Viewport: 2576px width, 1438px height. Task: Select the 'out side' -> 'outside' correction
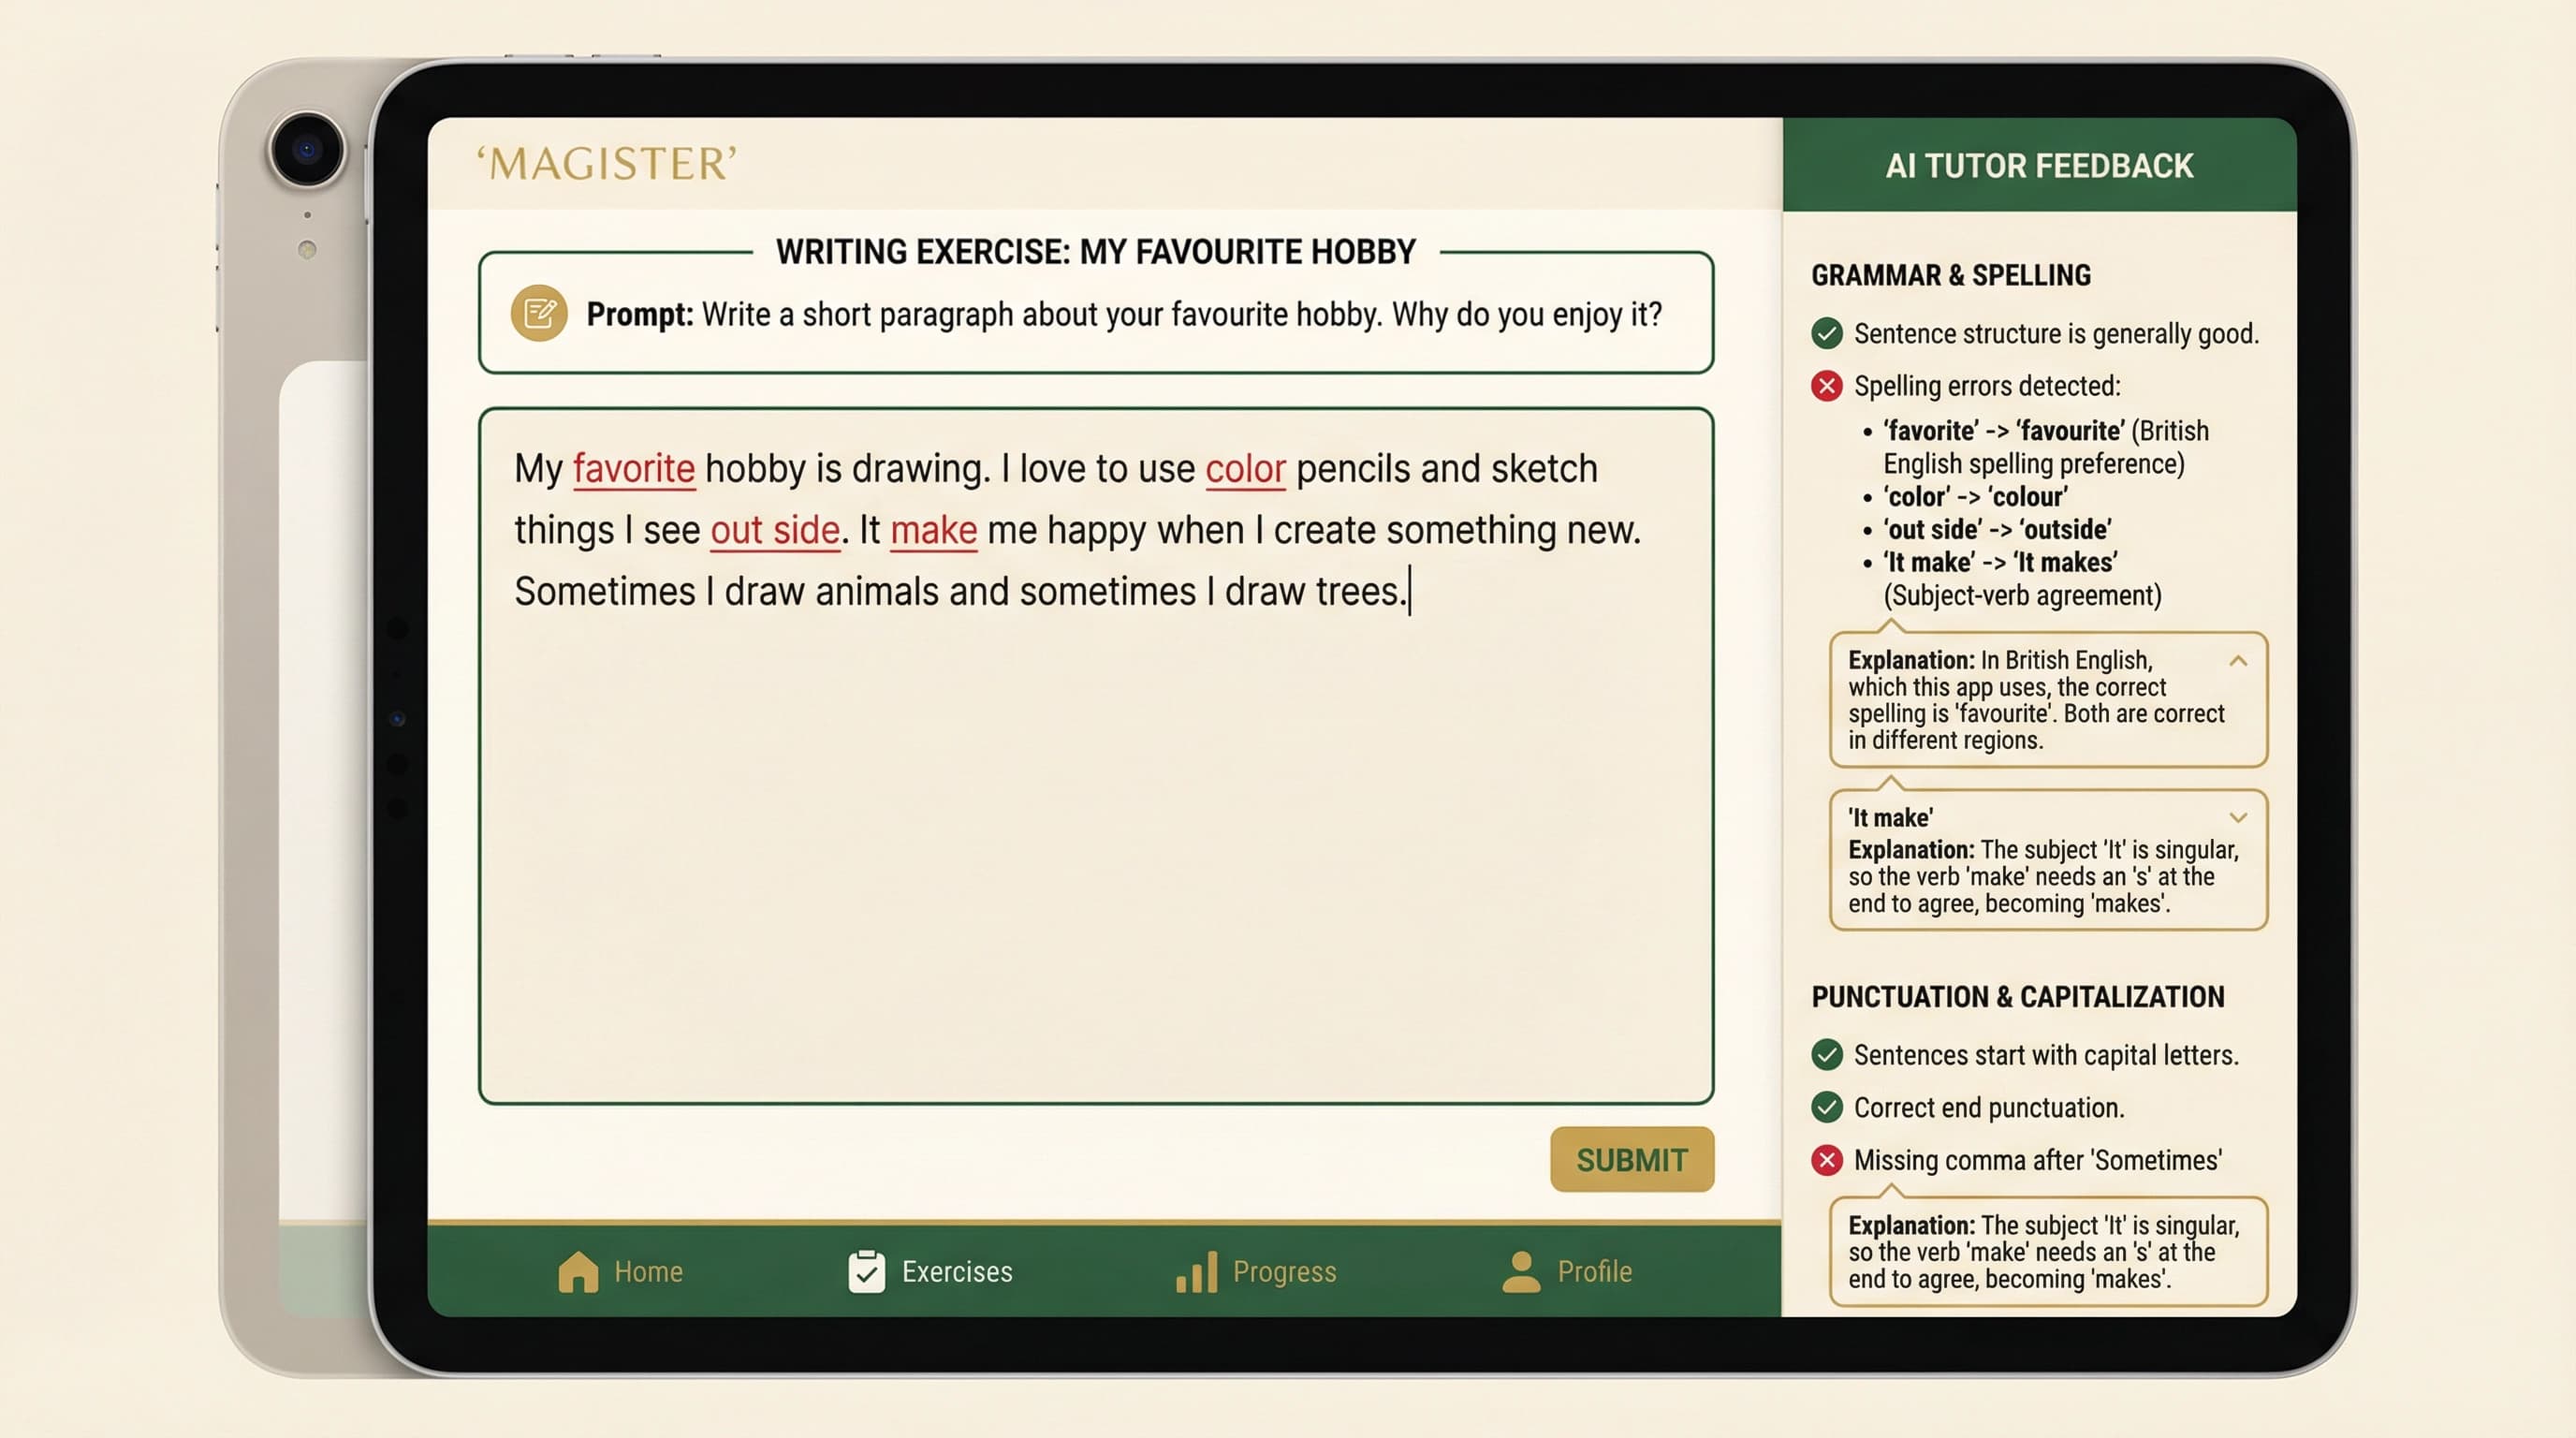pos(1997,530)
